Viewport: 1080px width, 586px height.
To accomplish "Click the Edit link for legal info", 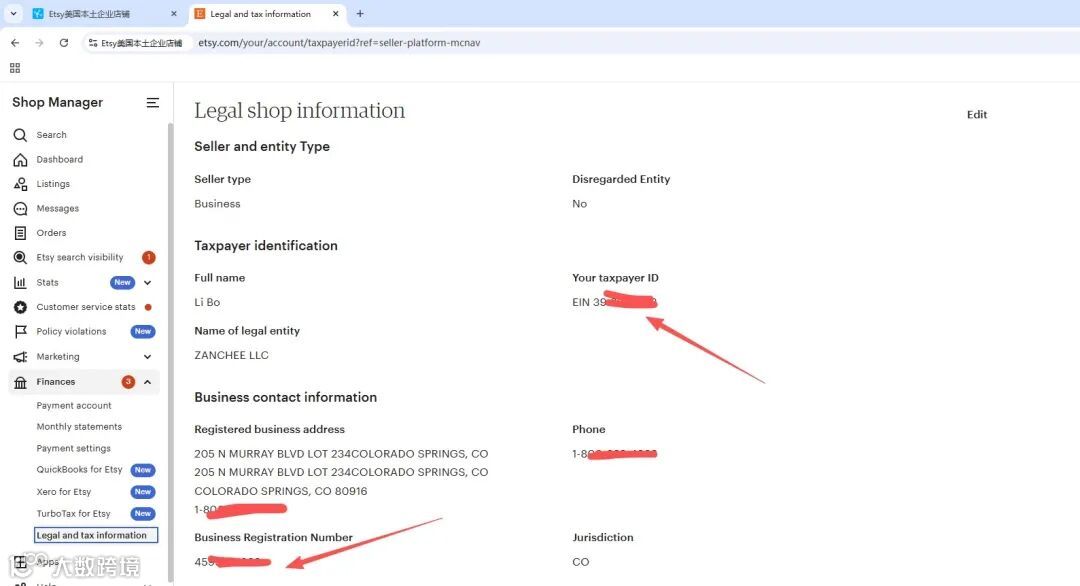I will tap(977, 114).
